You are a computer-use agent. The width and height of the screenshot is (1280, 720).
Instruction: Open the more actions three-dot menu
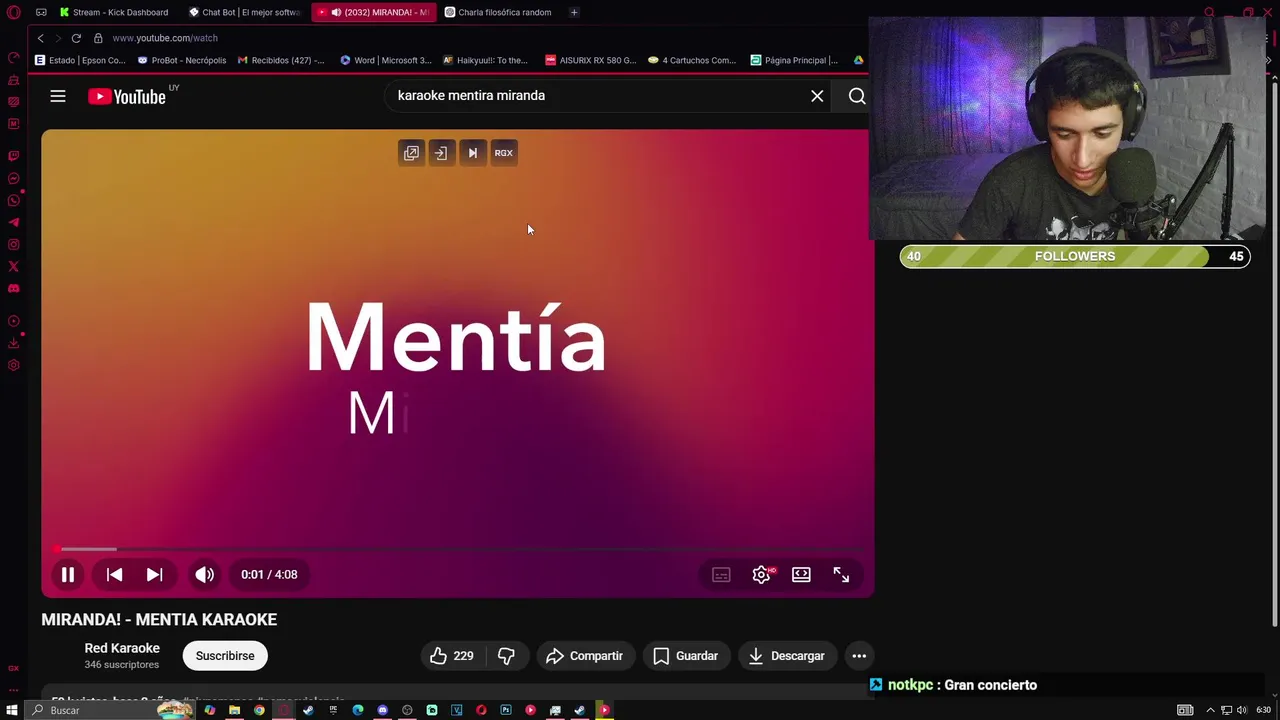[859, 656]
